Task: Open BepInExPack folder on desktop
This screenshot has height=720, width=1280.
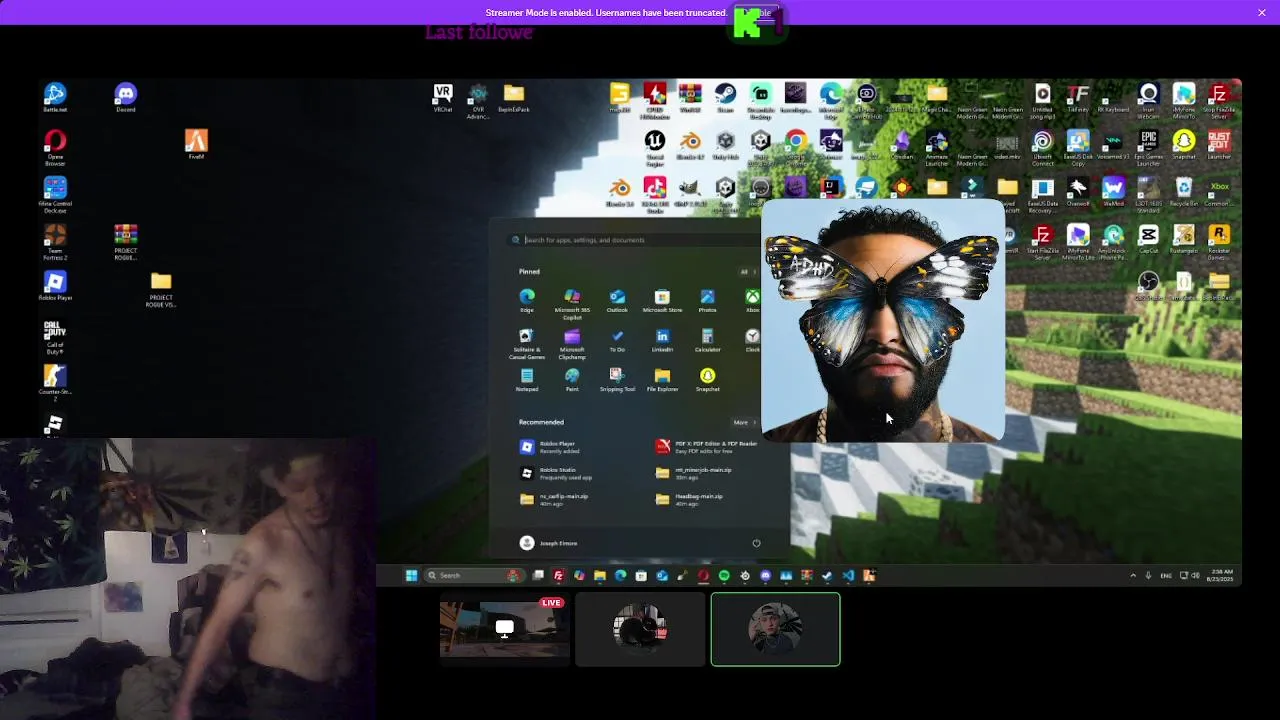Action: coord(514,97)
